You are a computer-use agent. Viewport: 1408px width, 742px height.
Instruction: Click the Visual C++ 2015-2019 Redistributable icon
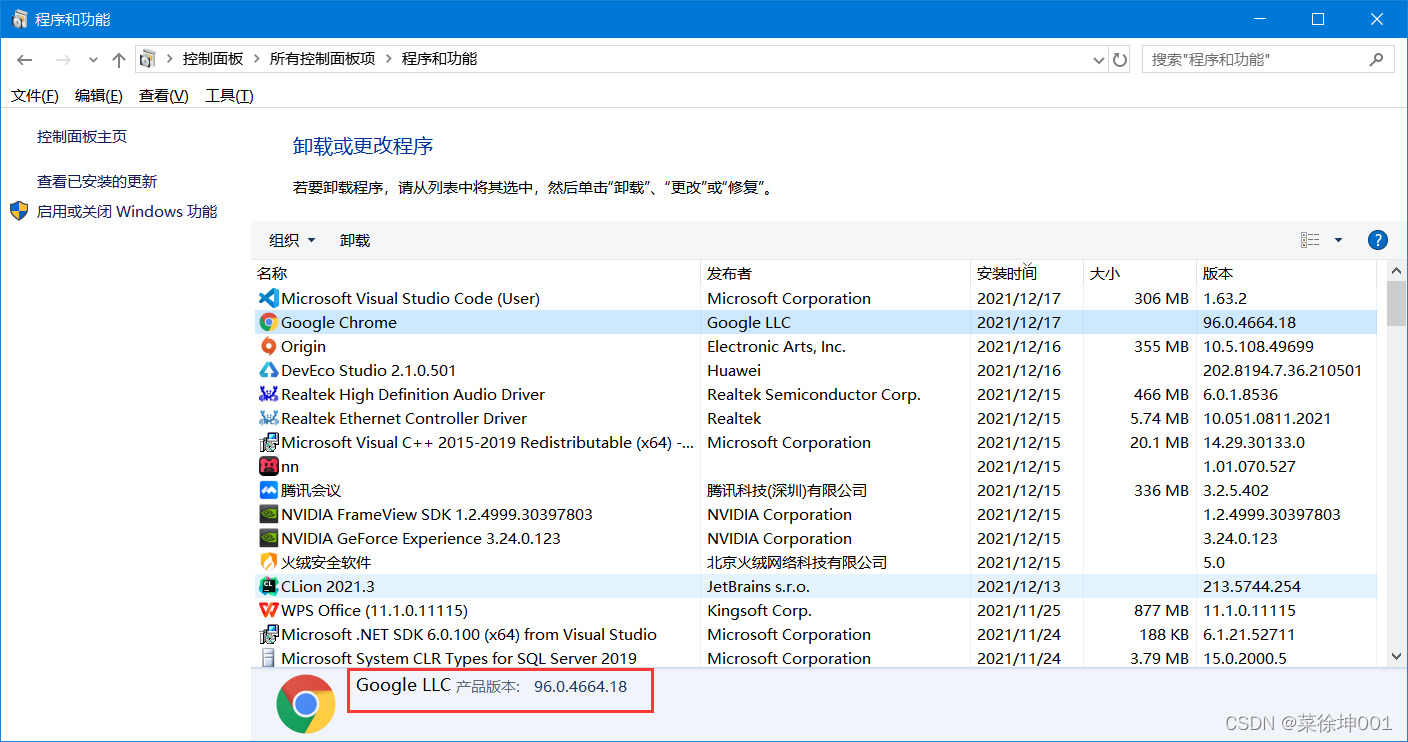click(x=268, y=442)
